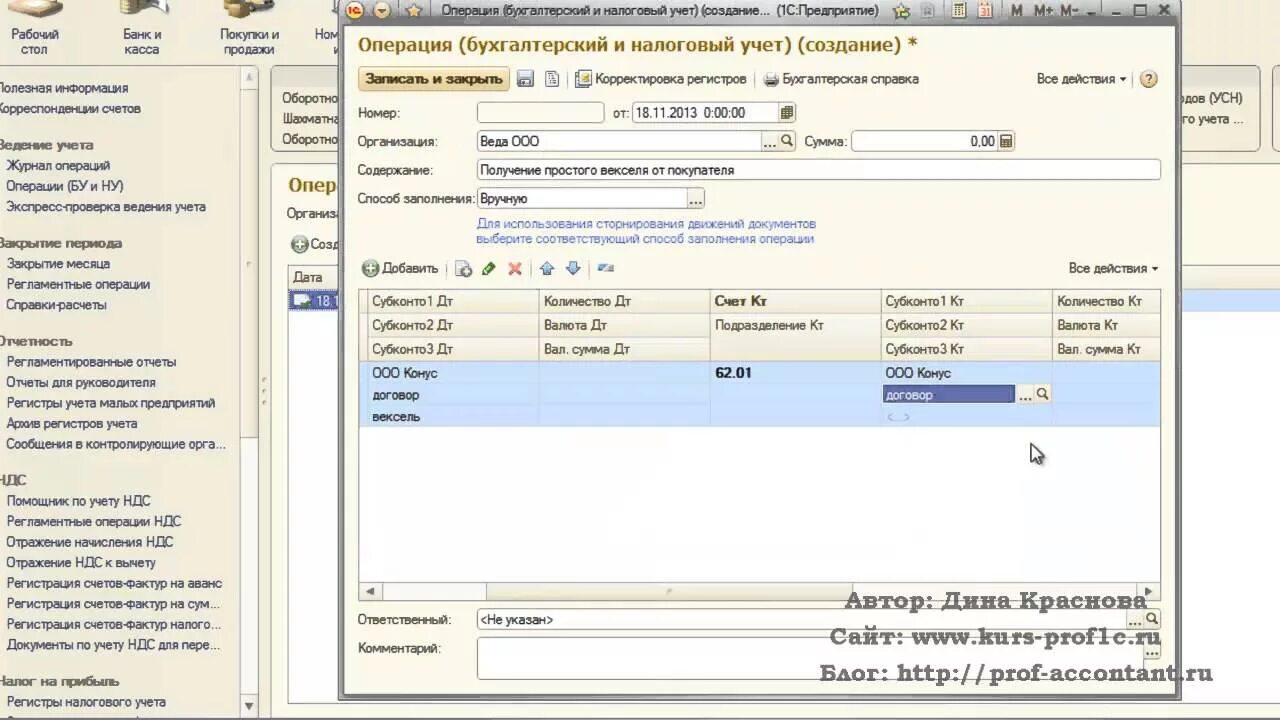The width and height of the screenshot is (1280, 720).
Task: Click the help question mark icon
Action: click(x=1148, y=79)
